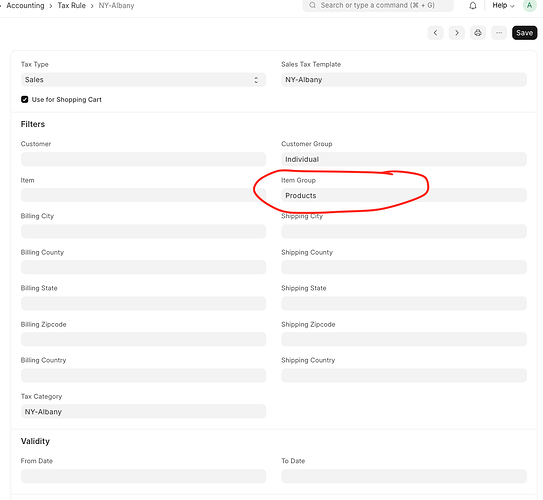
Task: Click the Billing Country field
Action: click(143, 375)
